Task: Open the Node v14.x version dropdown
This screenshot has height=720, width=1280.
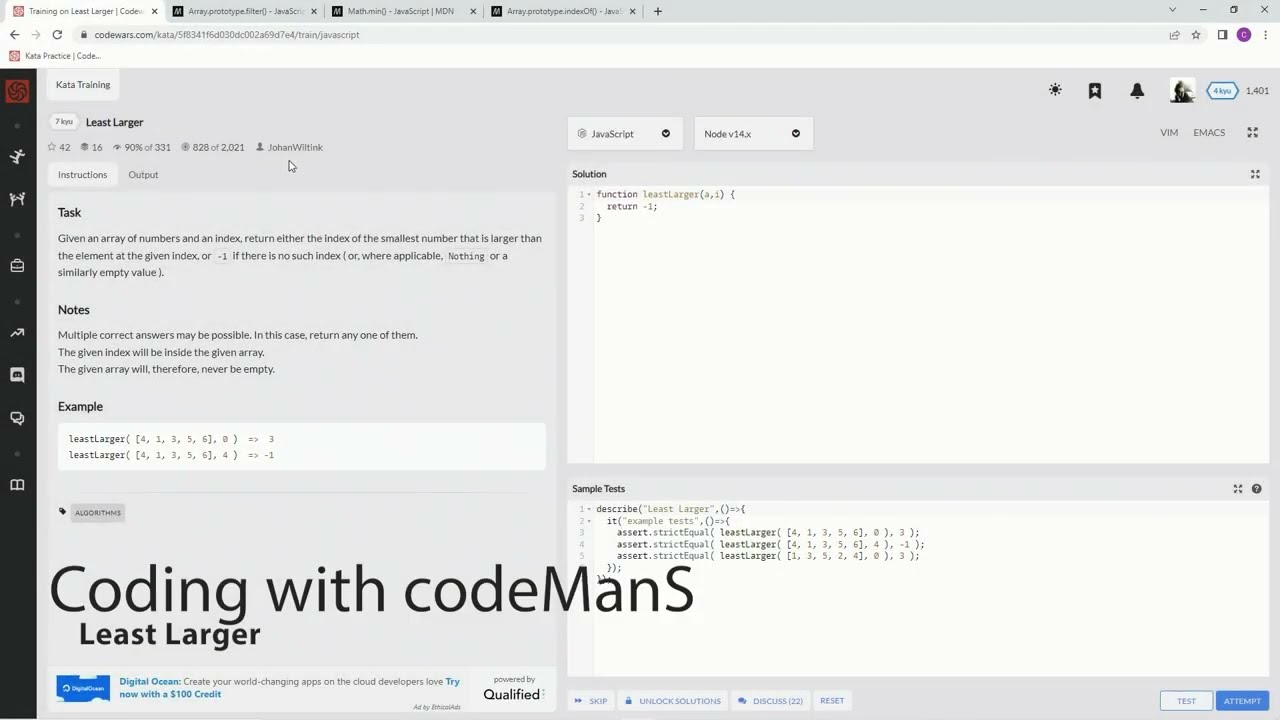Action: coord(753,134)
